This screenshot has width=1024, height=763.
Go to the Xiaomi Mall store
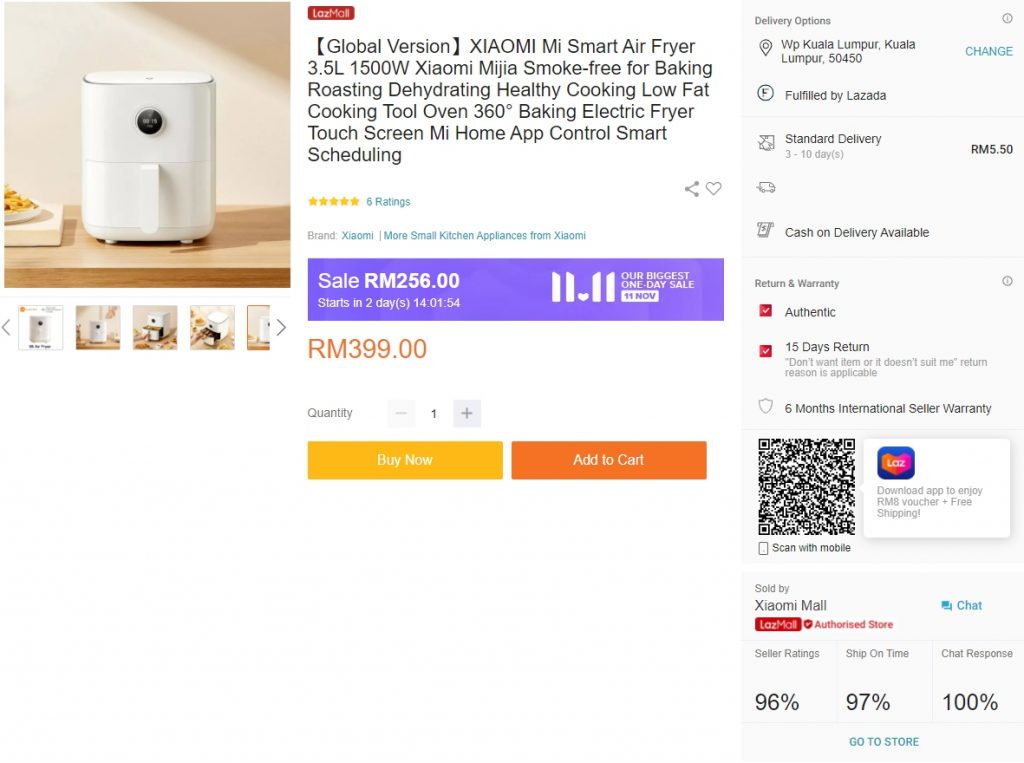[884, 742]
